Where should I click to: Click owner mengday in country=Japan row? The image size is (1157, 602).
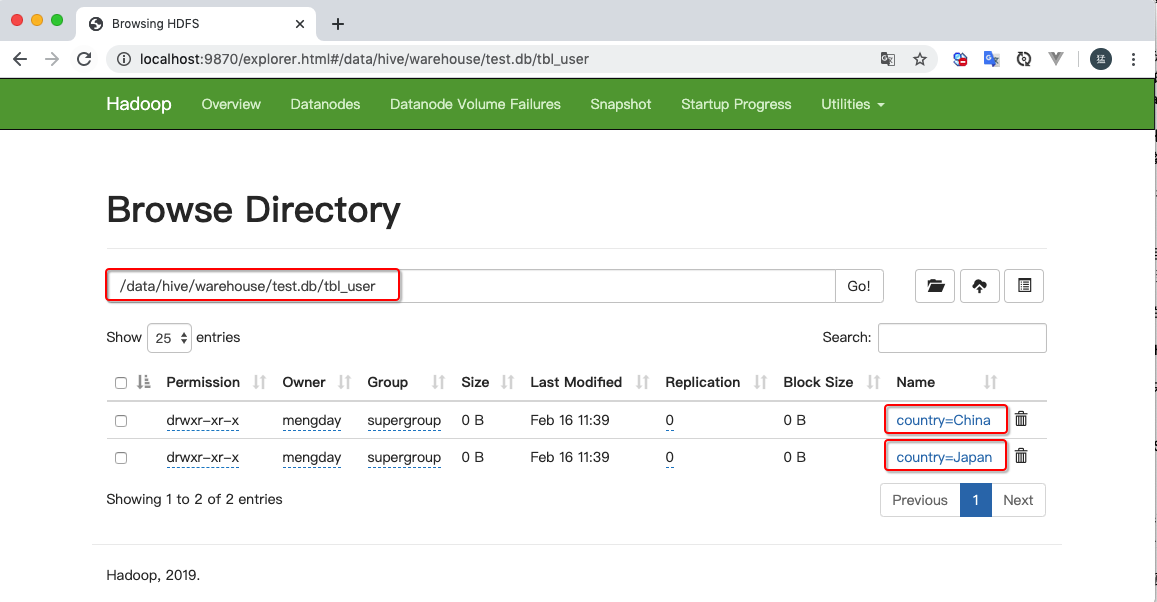coord(311,457)
